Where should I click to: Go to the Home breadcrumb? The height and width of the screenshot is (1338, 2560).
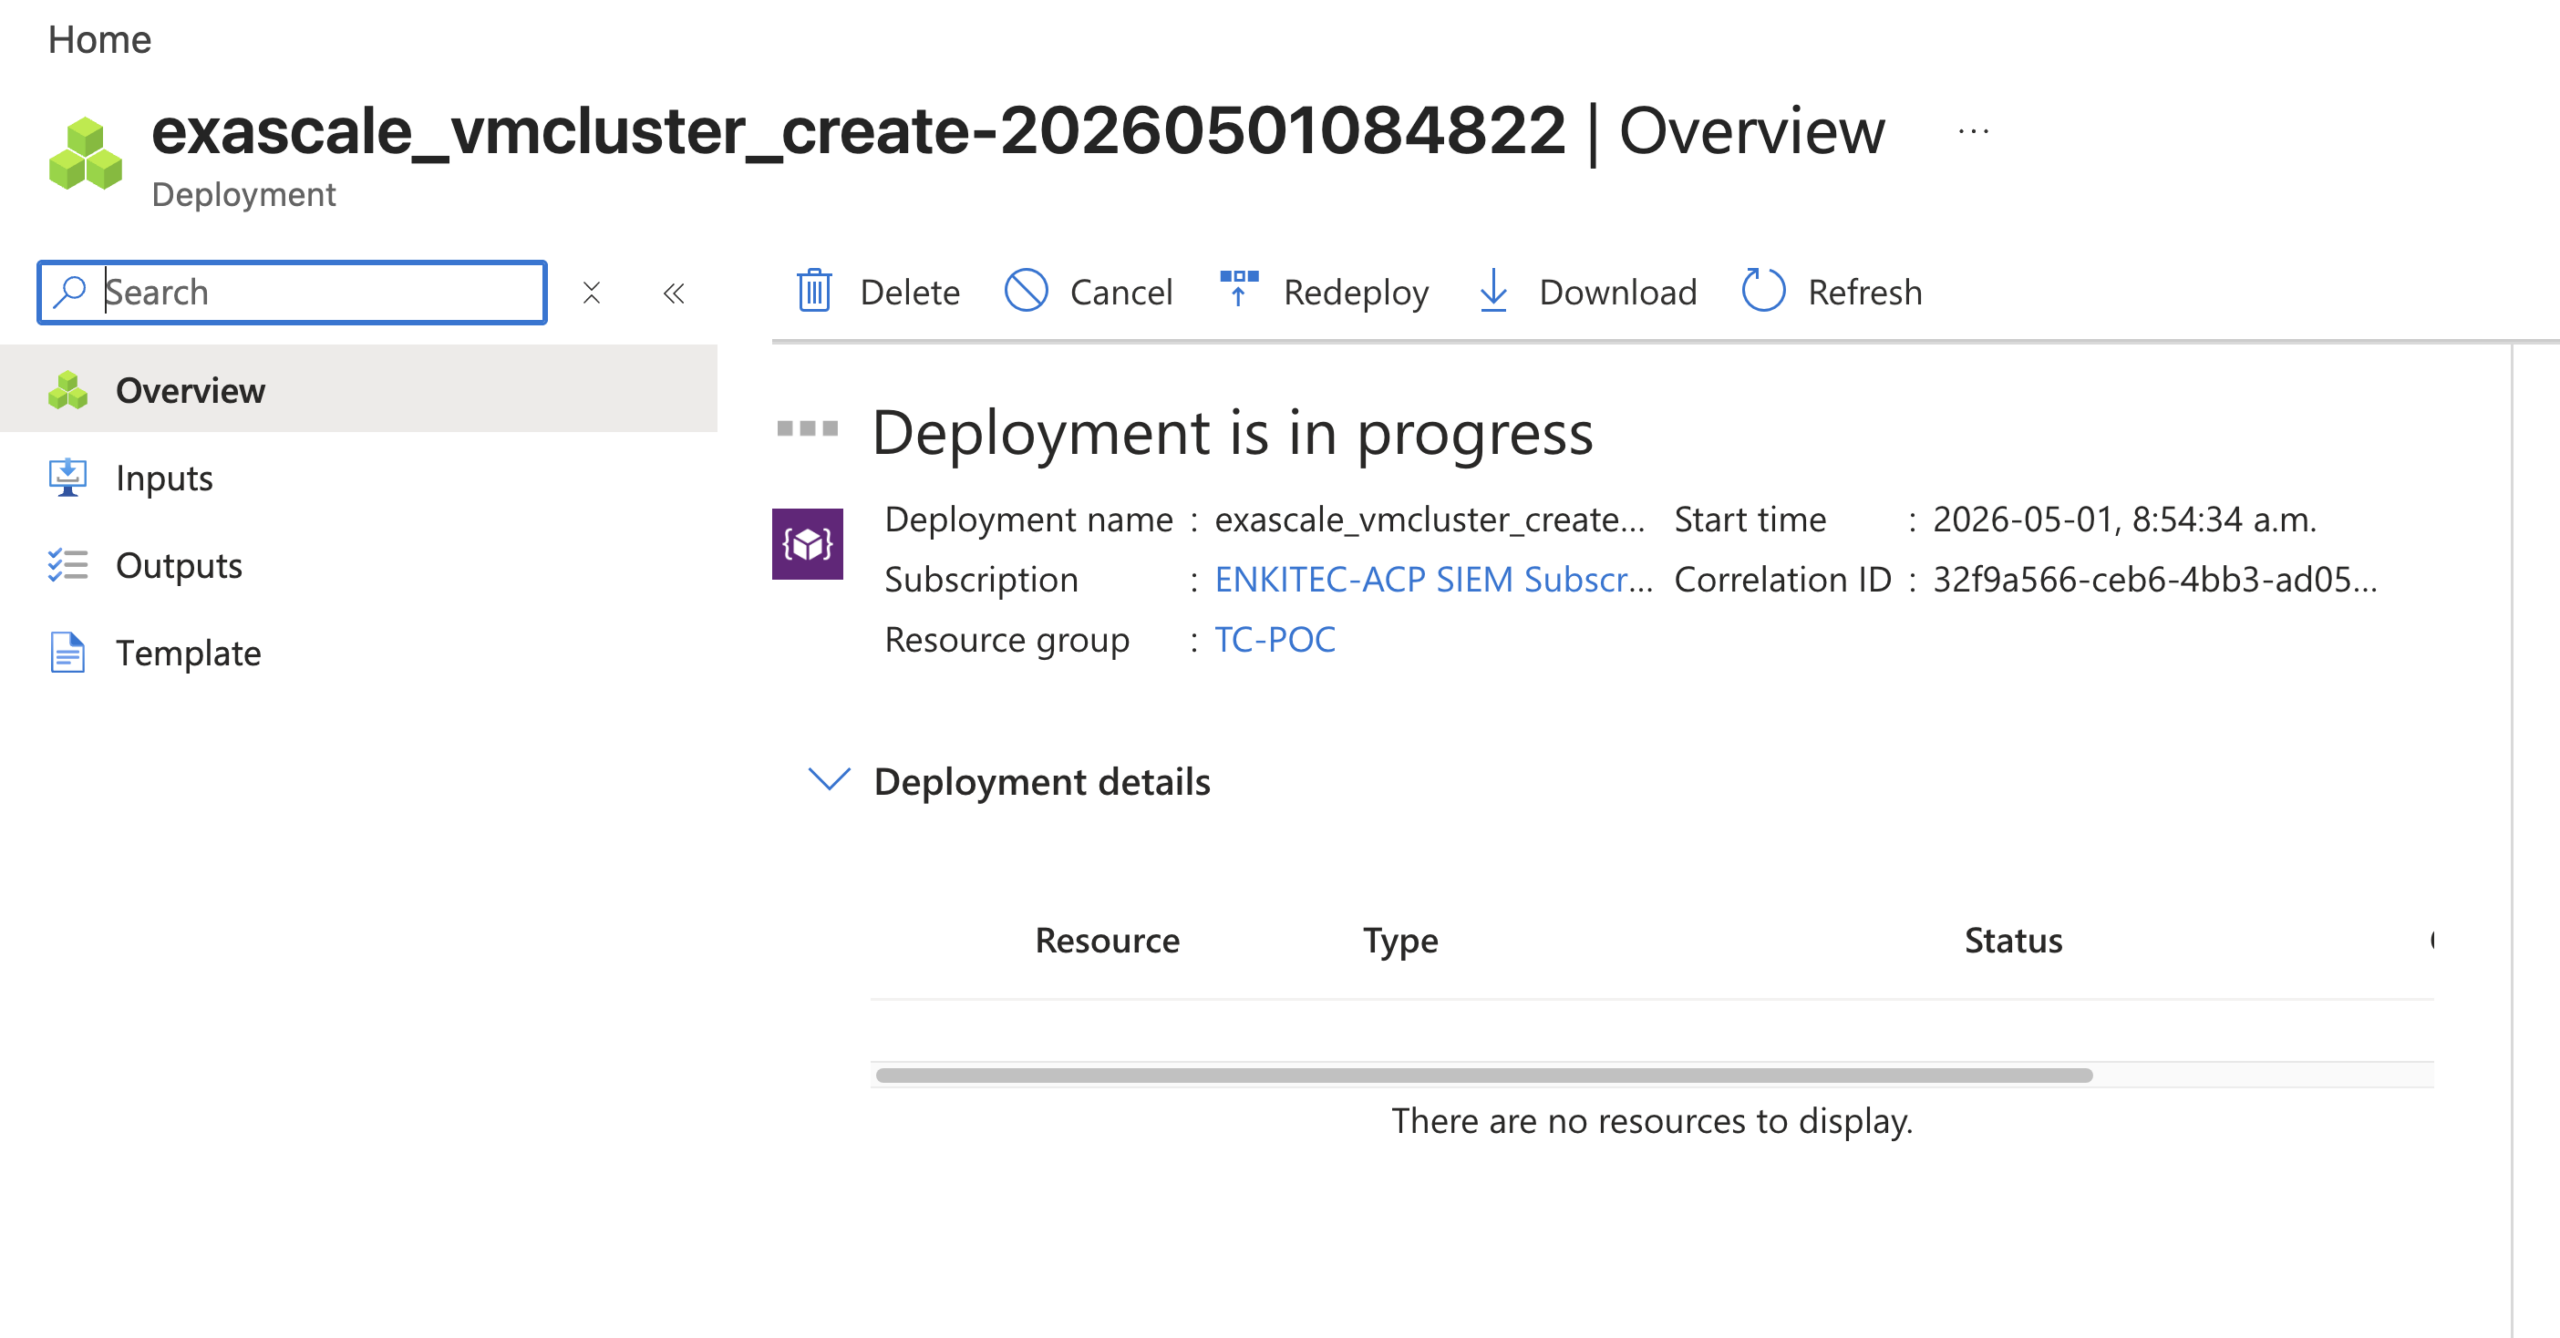coord(100,40)
